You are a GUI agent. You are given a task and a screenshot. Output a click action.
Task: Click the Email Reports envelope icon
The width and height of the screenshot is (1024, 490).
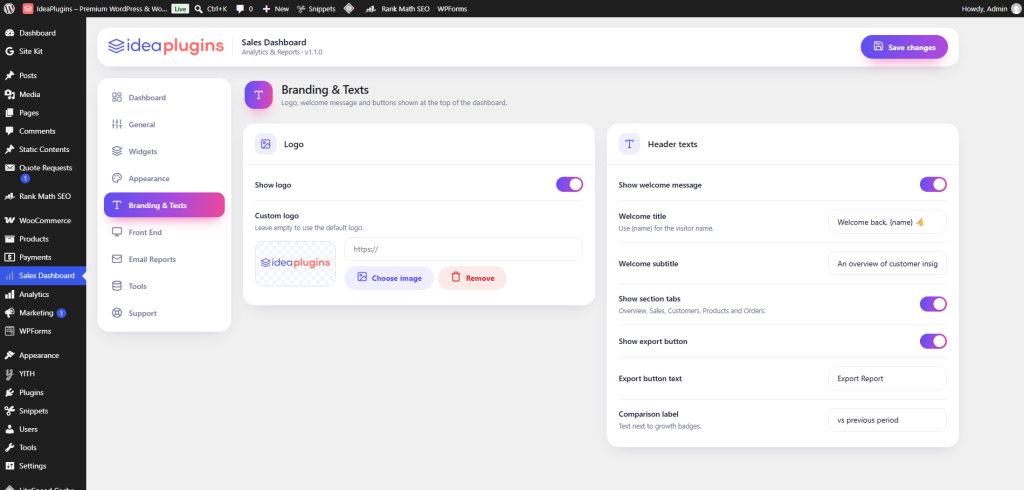pyautogui.click(x=117, y=259)
